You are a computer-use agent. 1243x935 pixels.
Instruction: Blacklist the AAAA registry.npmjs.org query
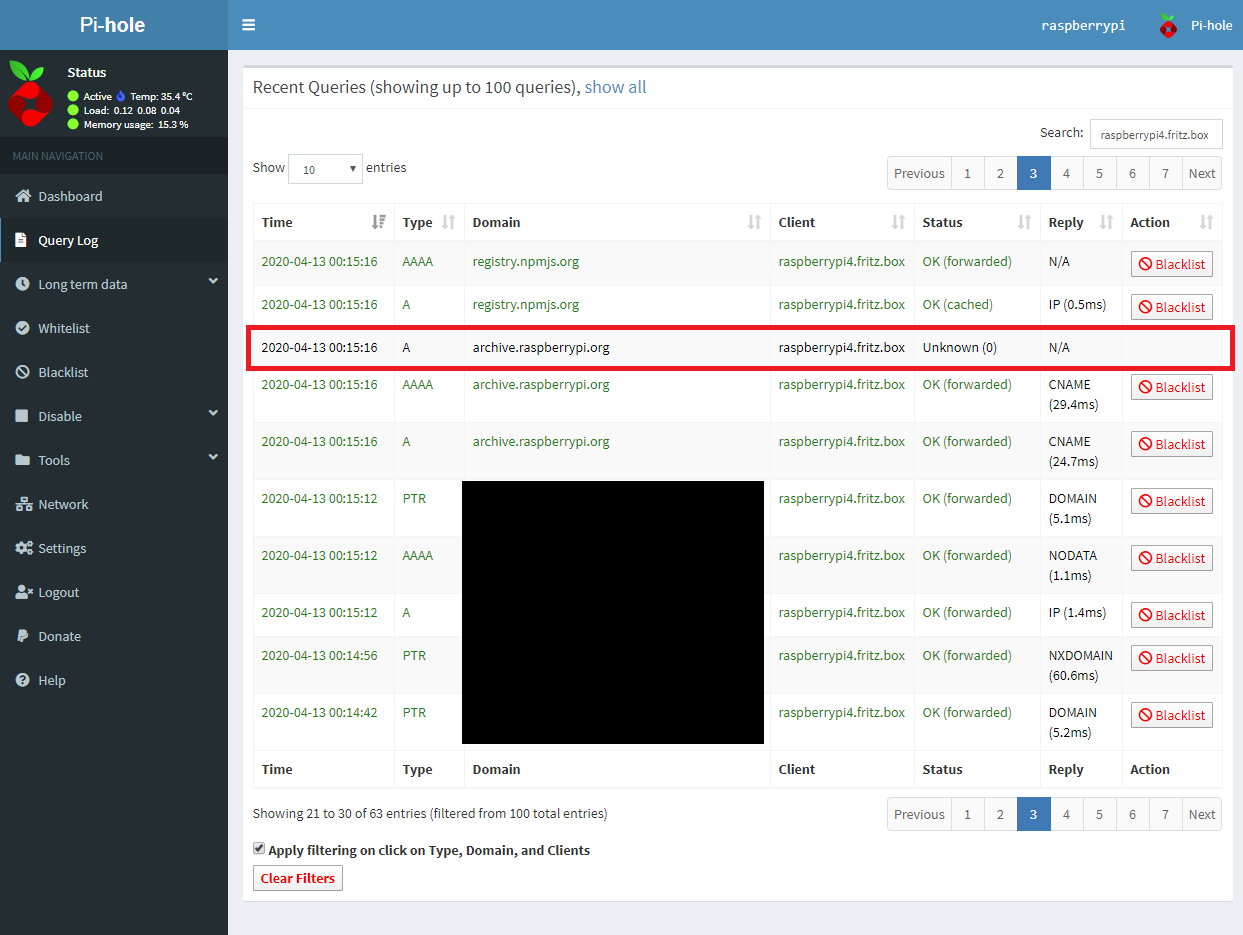pos(1172,264)
